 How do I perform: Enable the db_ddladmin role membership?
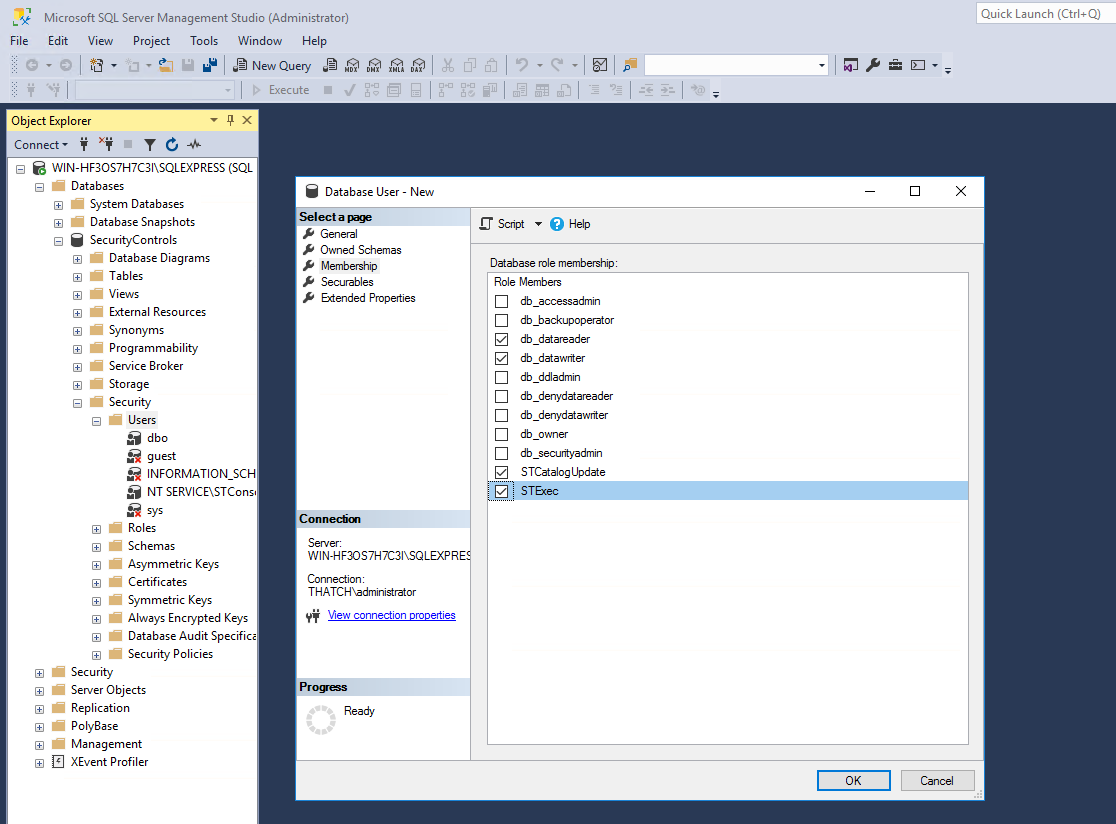tap(501, 377)
